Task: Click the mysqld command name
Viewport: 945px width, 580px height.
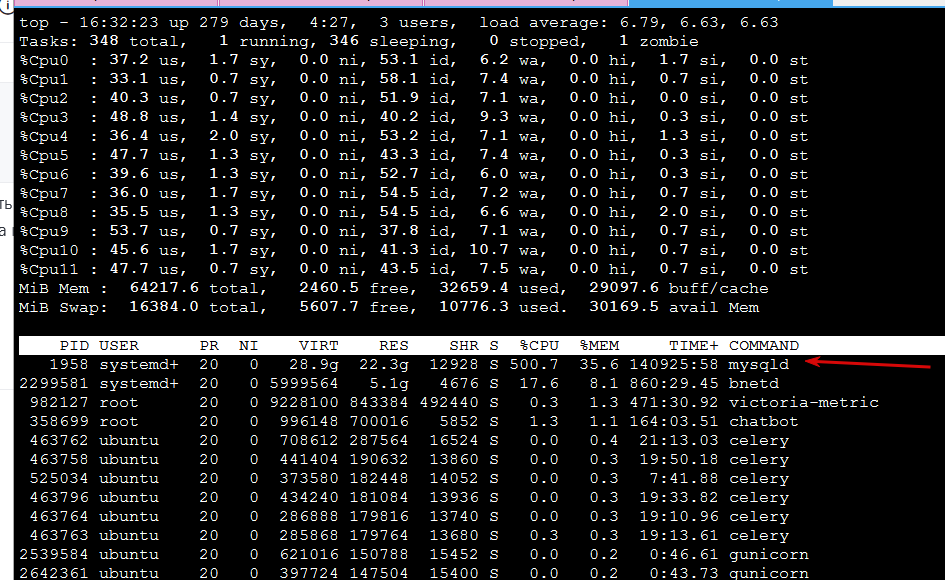Action: (758, 365)
